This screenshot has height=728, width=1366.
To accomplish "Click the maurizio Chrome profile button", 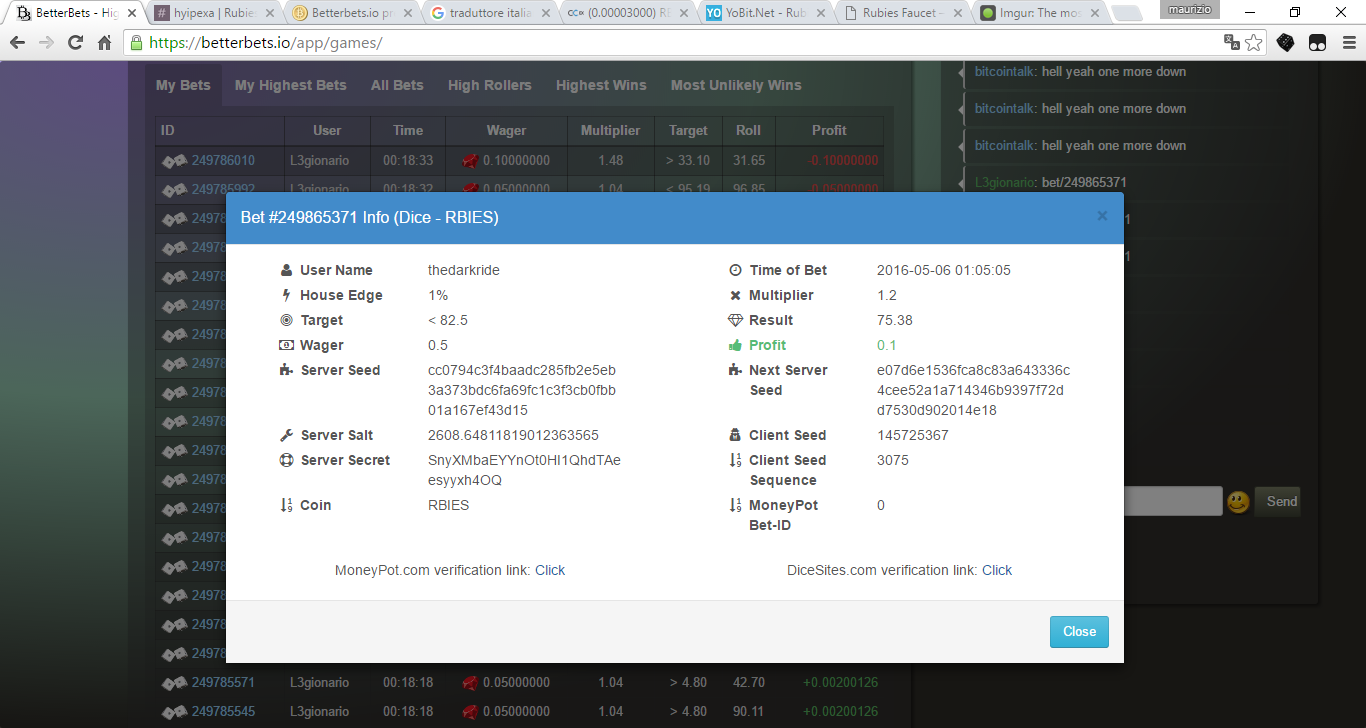I will pyautogui.click(x=1189, y=9).
